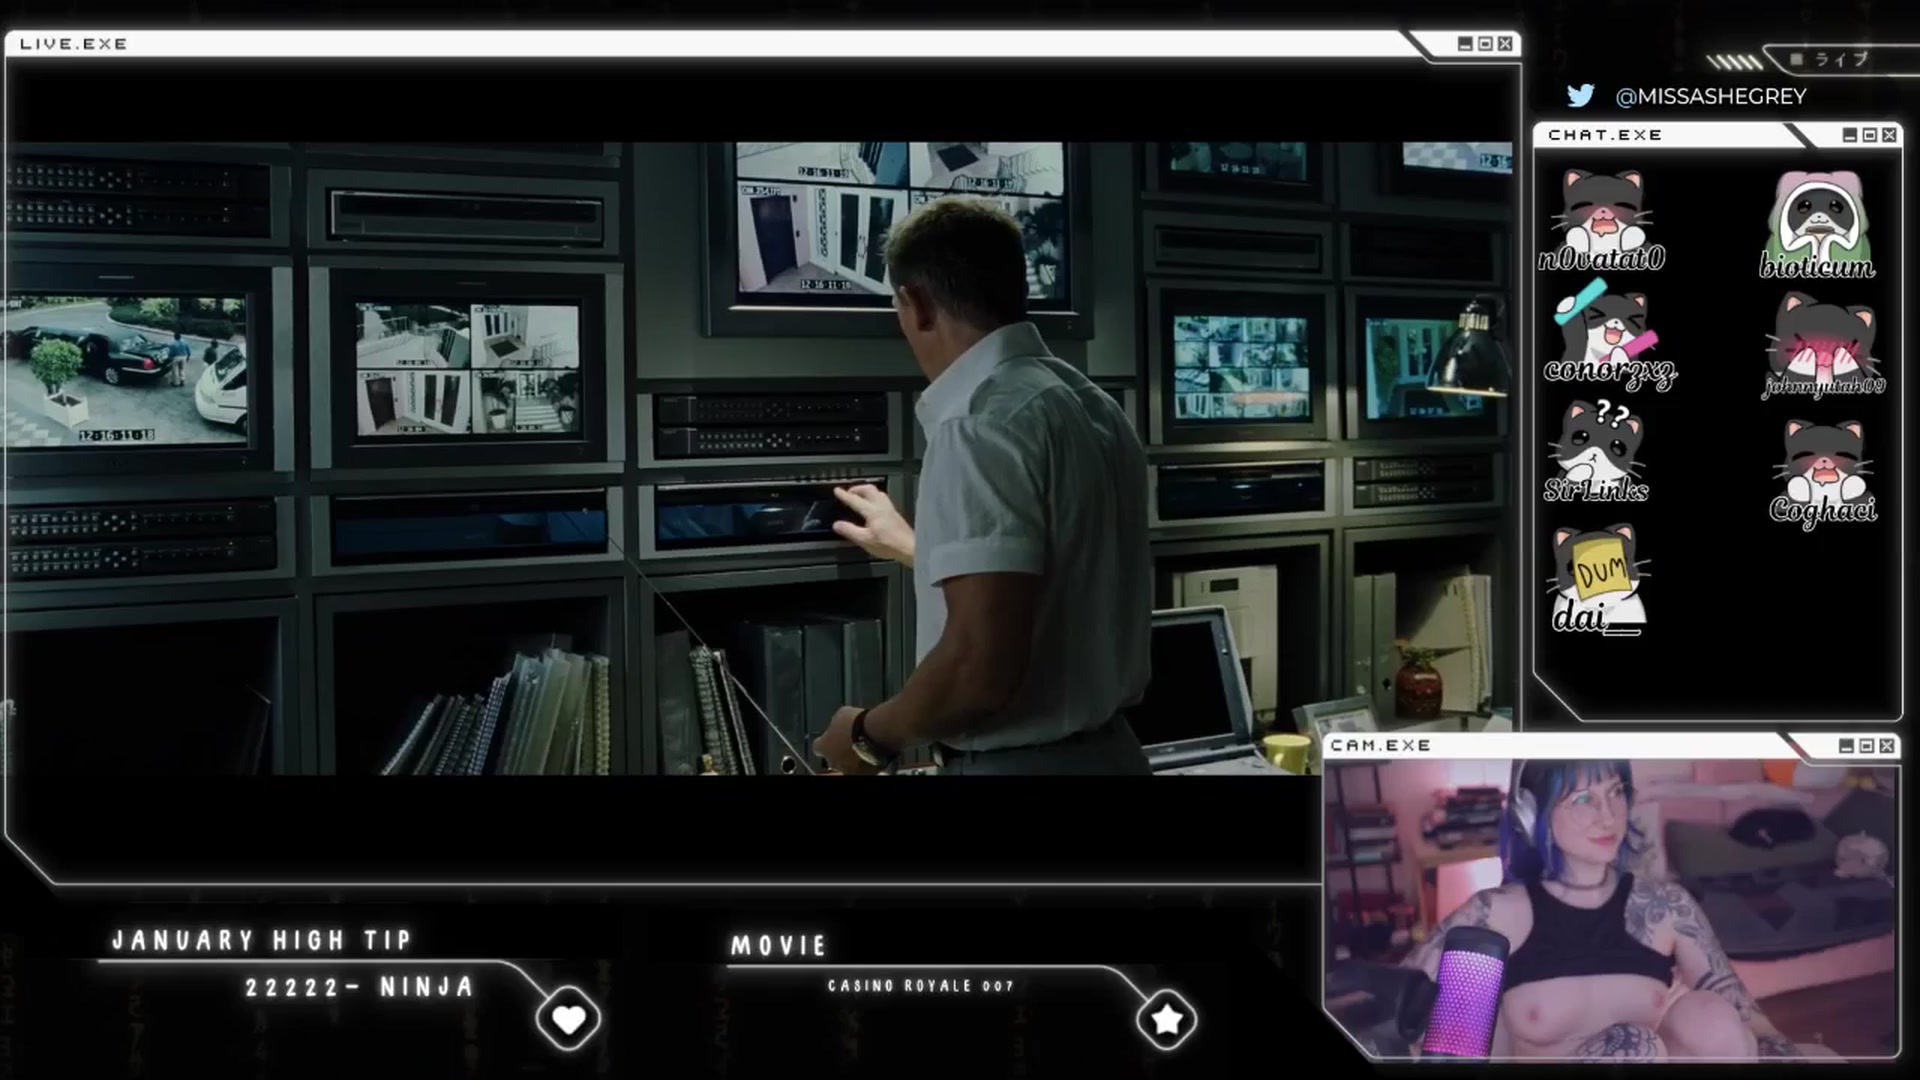Viewport: 1920px width, 1080px height.
Task: Click the 22222- NINJA tip entry
Action: tap(359, 988)
